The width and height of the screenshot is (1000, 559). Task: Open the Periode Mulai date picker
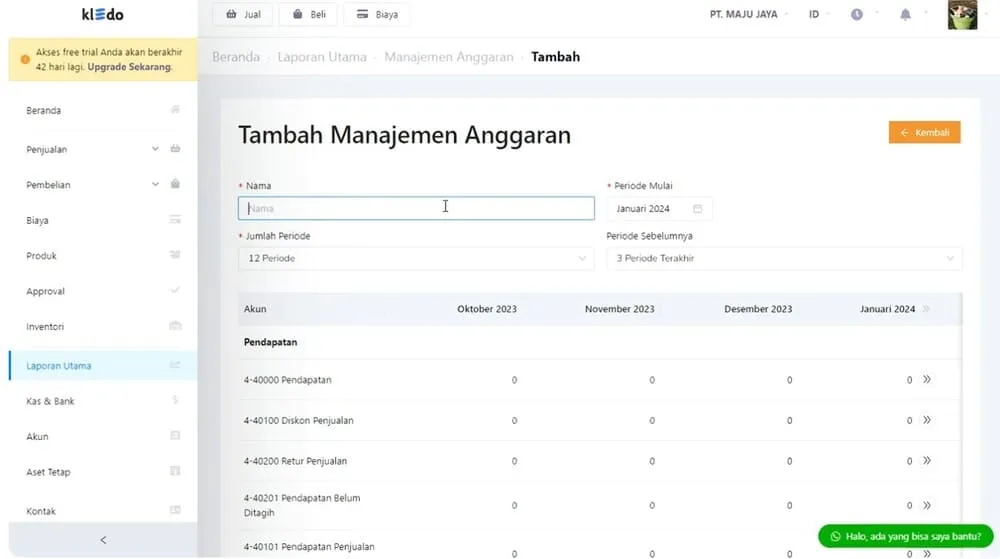pyautogui.click(x=659, y=208)
